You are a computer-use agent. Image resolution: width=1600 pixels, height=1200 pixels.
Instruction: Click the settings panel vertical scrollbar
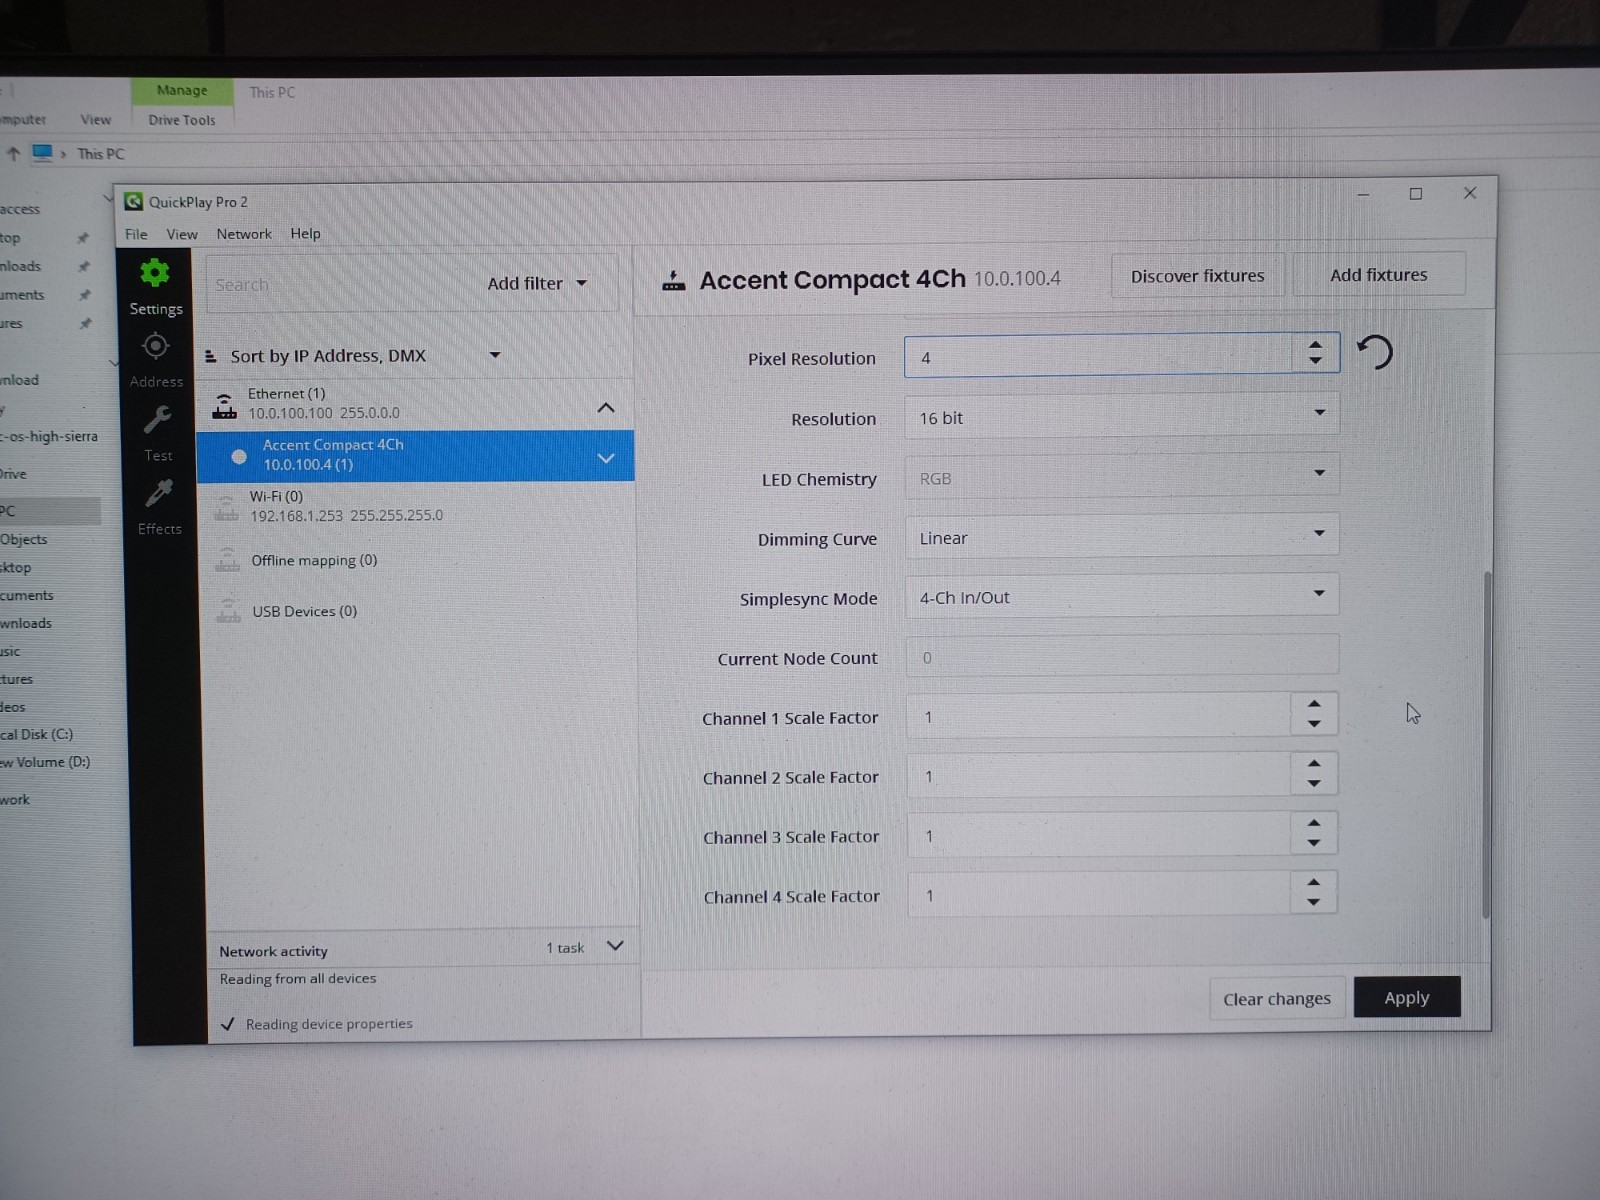[x=1487, y=745]
